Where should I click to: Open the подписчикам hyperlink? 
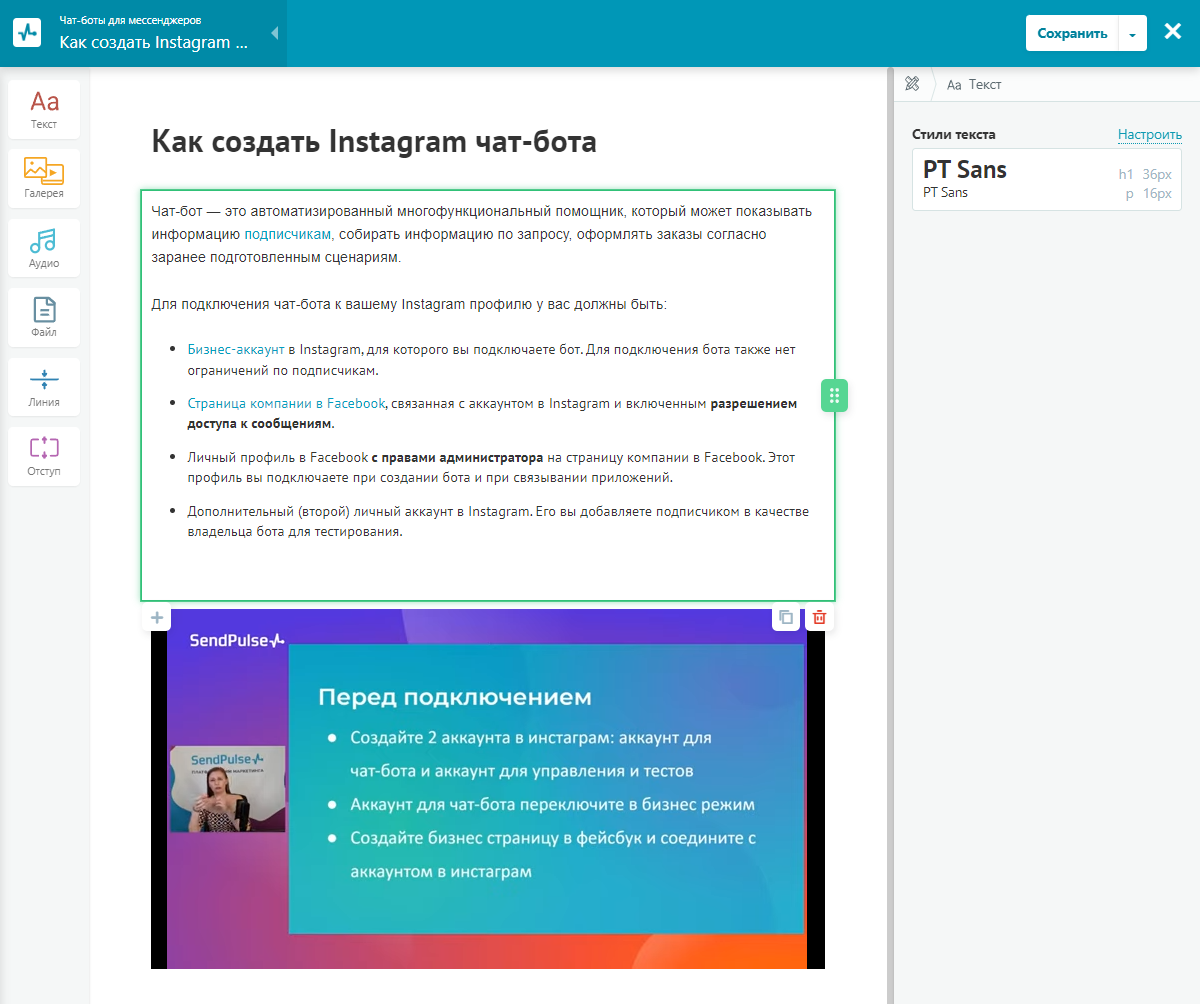287,234
